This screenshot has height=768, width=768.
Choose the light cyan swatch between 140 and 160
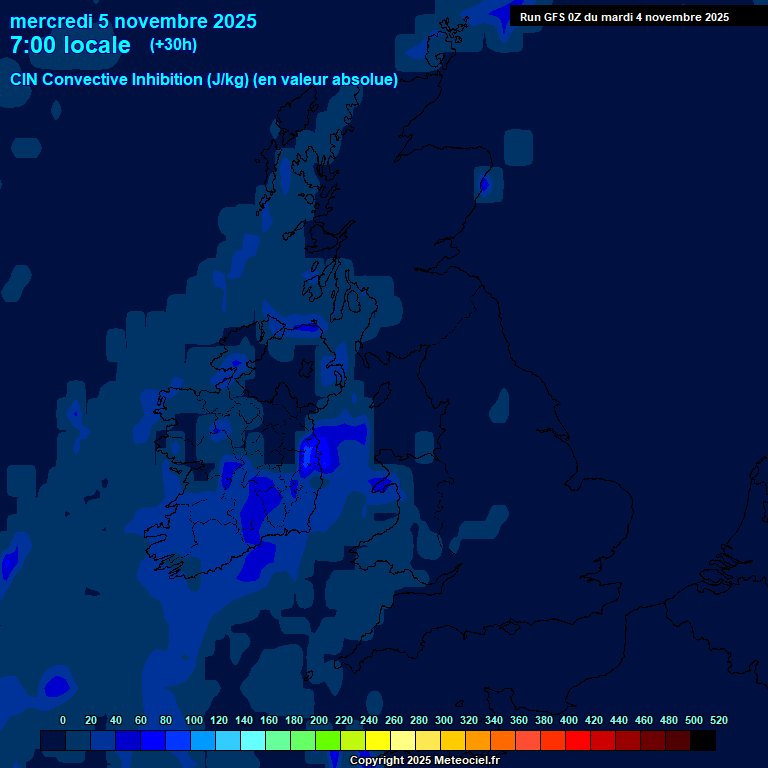(253, 740)
